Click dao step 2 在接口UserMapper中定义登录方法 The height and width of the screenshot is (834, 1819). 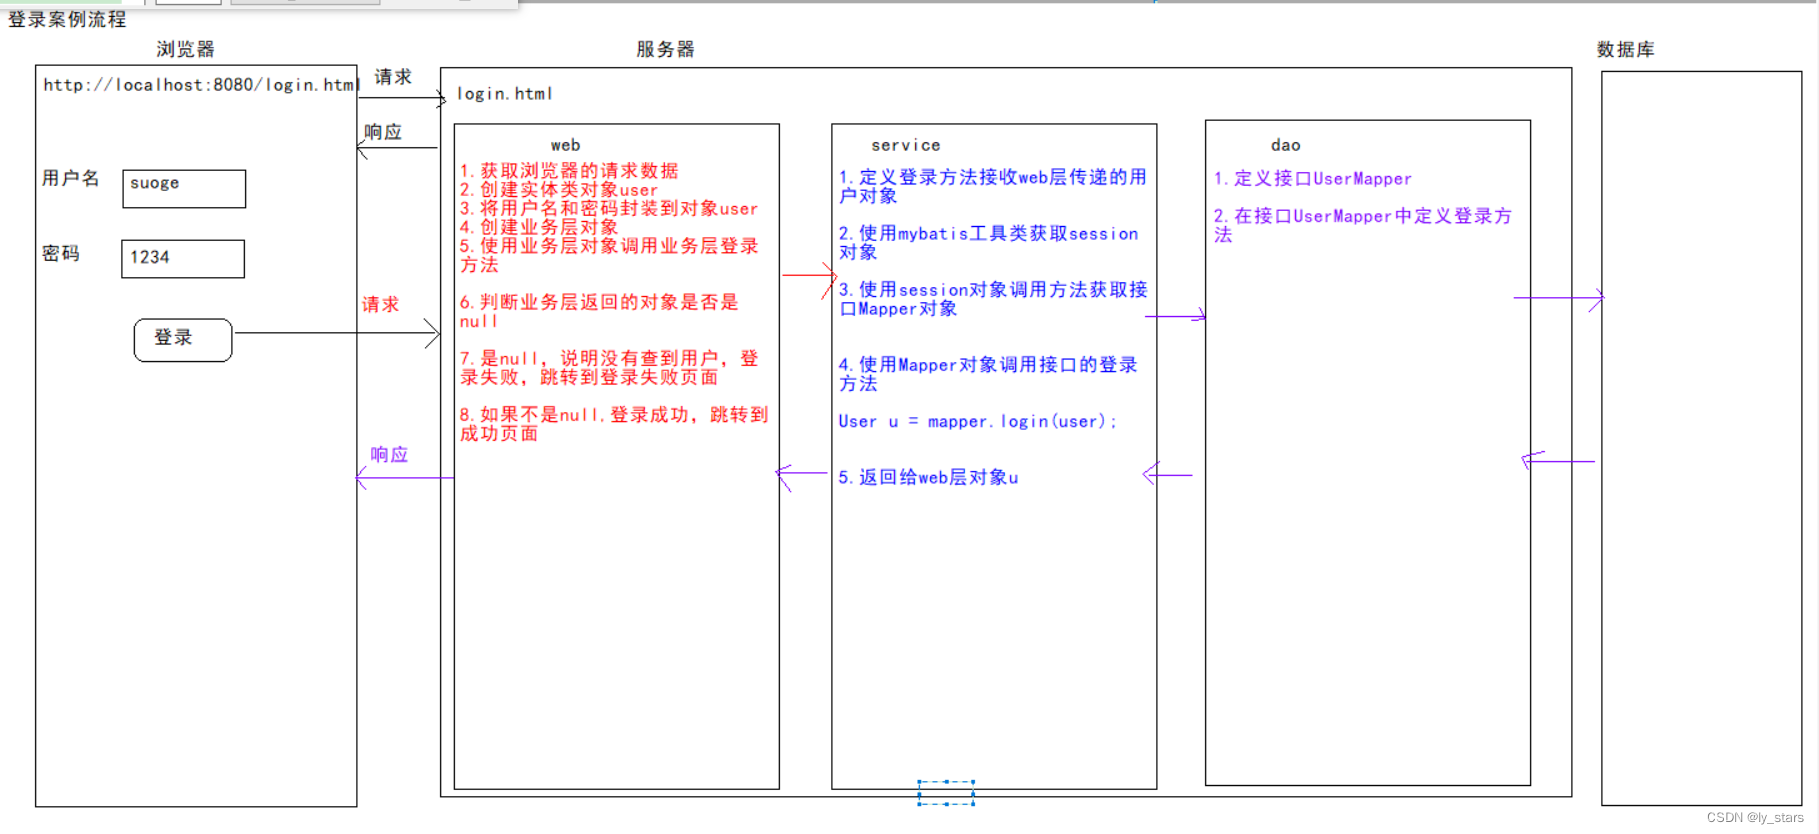tap(1363, 225)
